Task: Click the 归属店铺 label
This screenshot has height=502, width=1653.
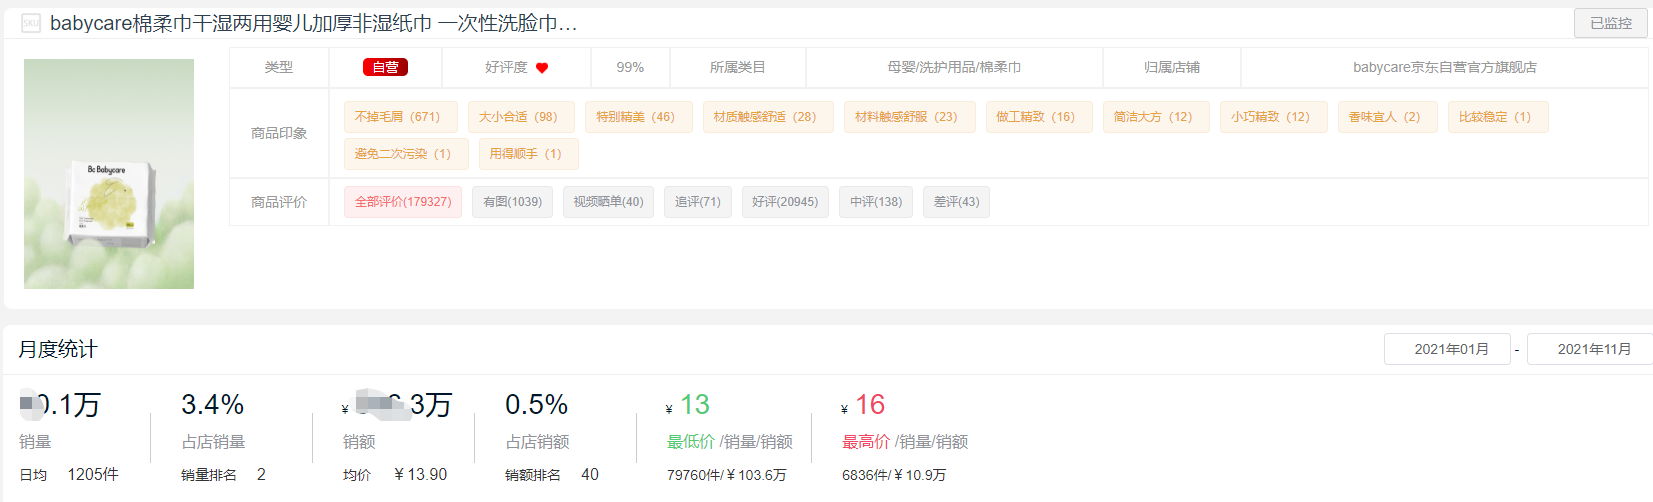Action: click(1172, 67)
